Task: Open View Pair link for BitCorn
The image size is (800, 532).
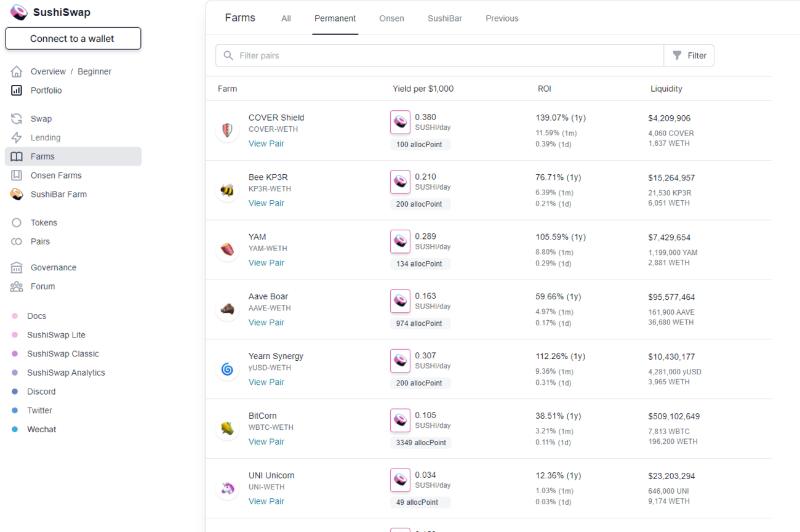Action: click(266, 441)
